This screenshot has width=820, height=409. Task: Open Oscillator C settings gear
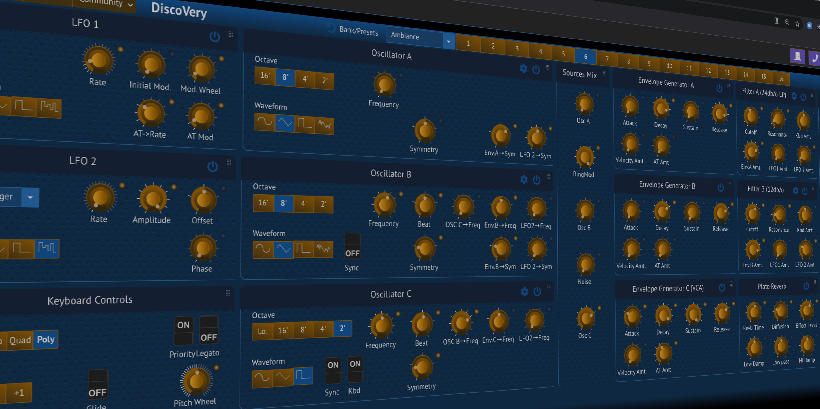coord(525,291)
